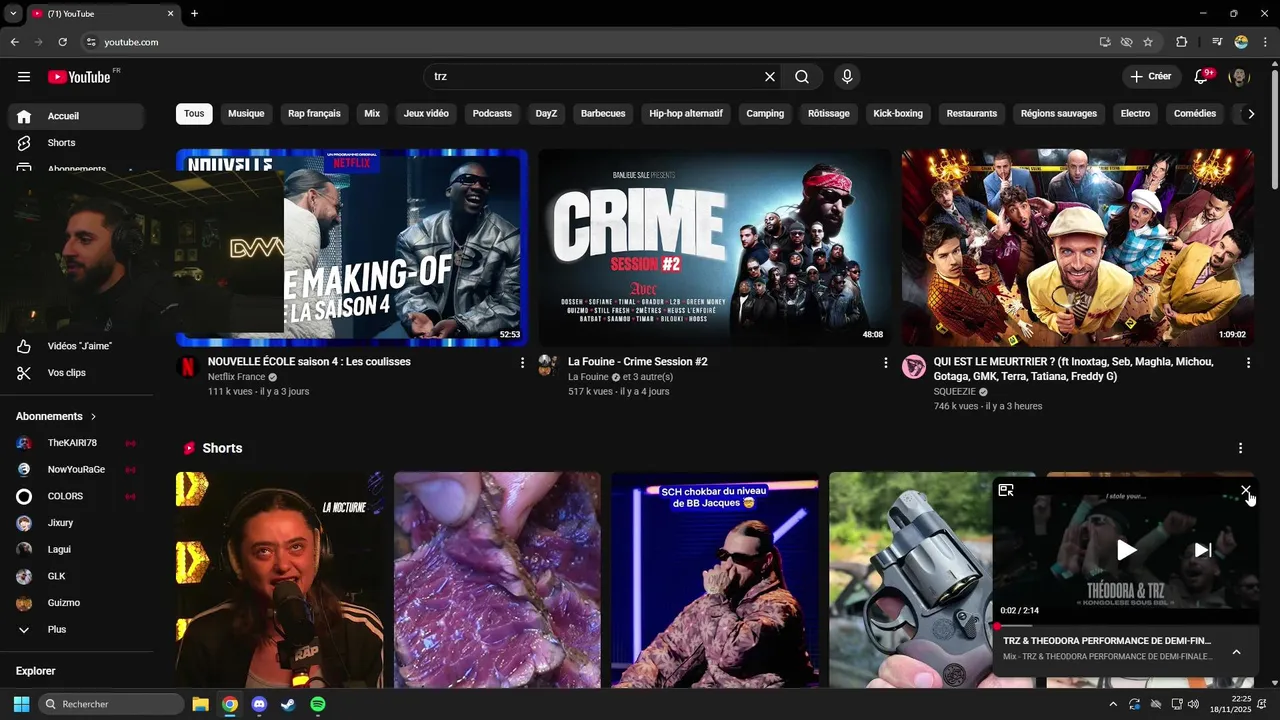Open Chrome three-dot menu
Image resolution: width=1280 pixels, height=720 pixels.
tap(1265, 42)
